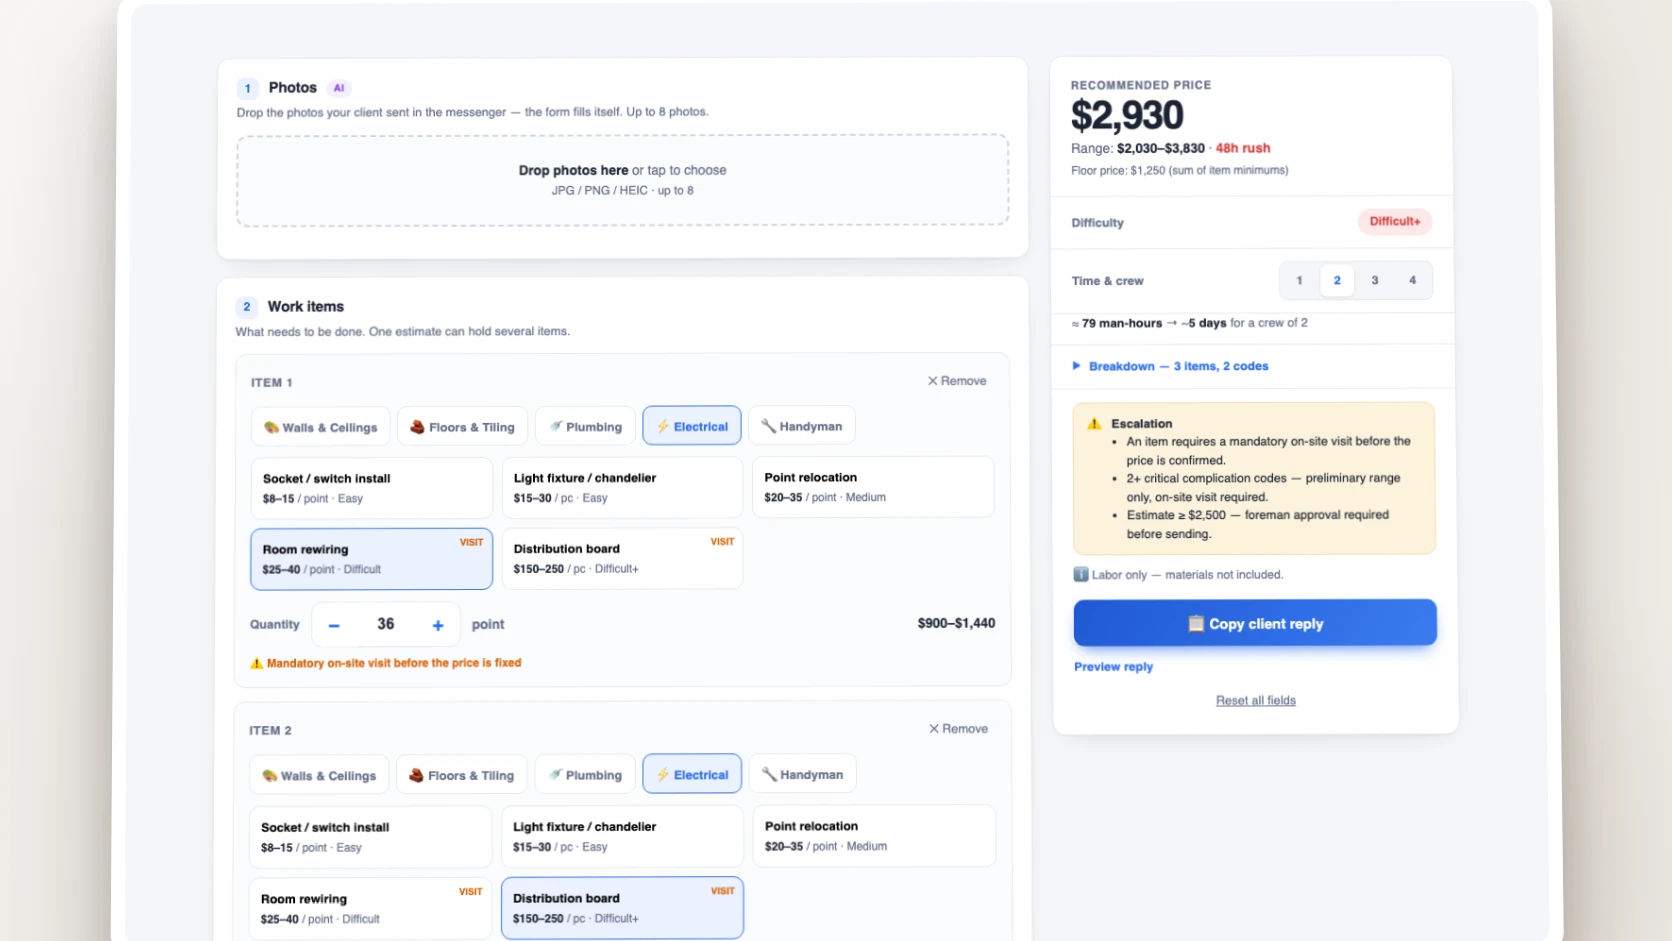Select Handyman category in Item 1
1672x941 pixels.
(x=802, y=426)
